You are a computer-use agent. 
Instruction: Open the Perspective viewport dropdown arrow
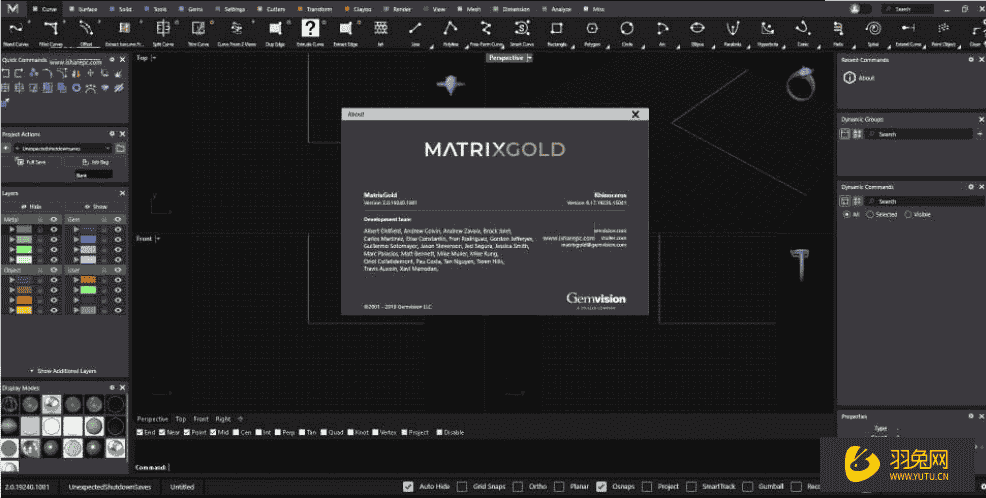pos(529,58)
